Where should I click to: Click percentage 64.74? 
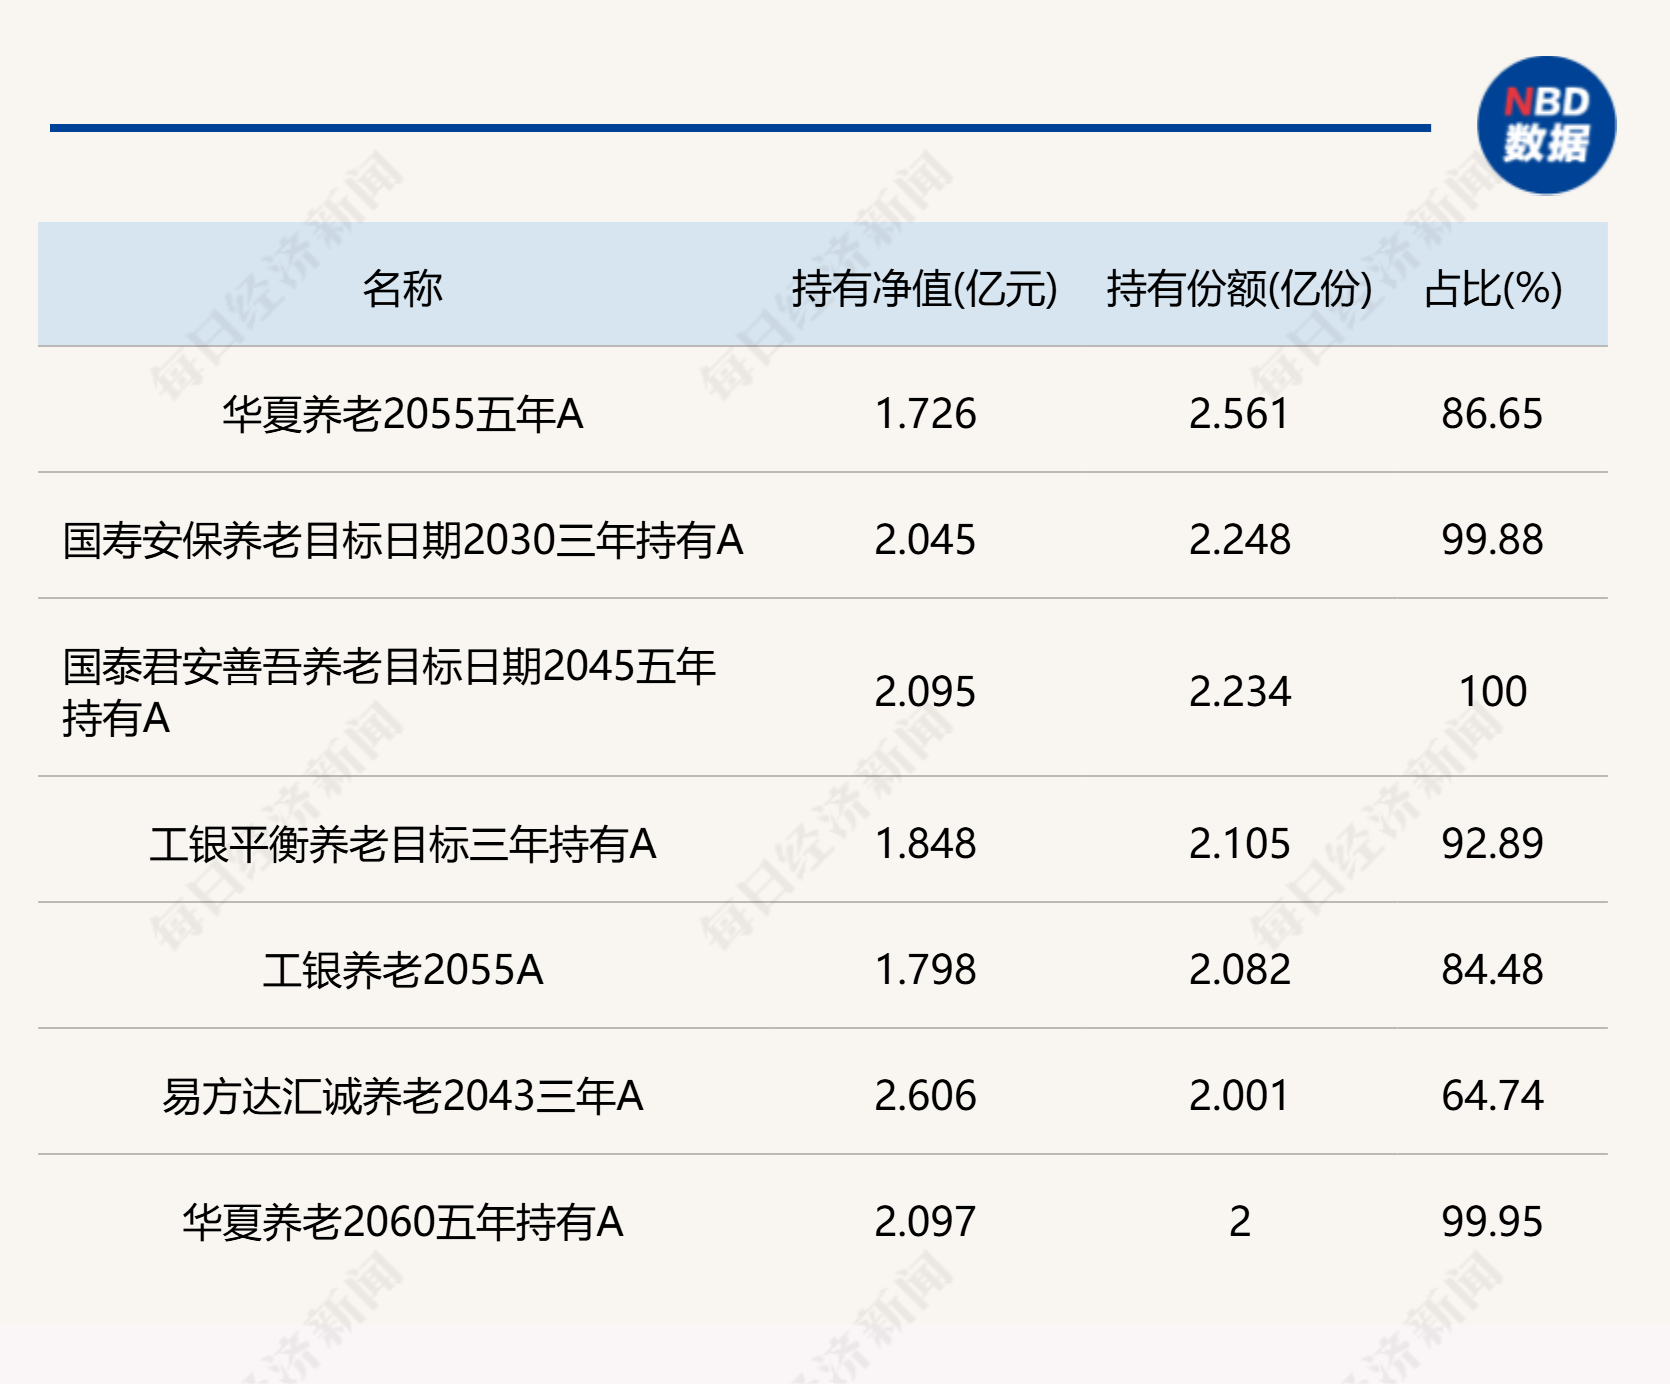click(1493, 1096)
